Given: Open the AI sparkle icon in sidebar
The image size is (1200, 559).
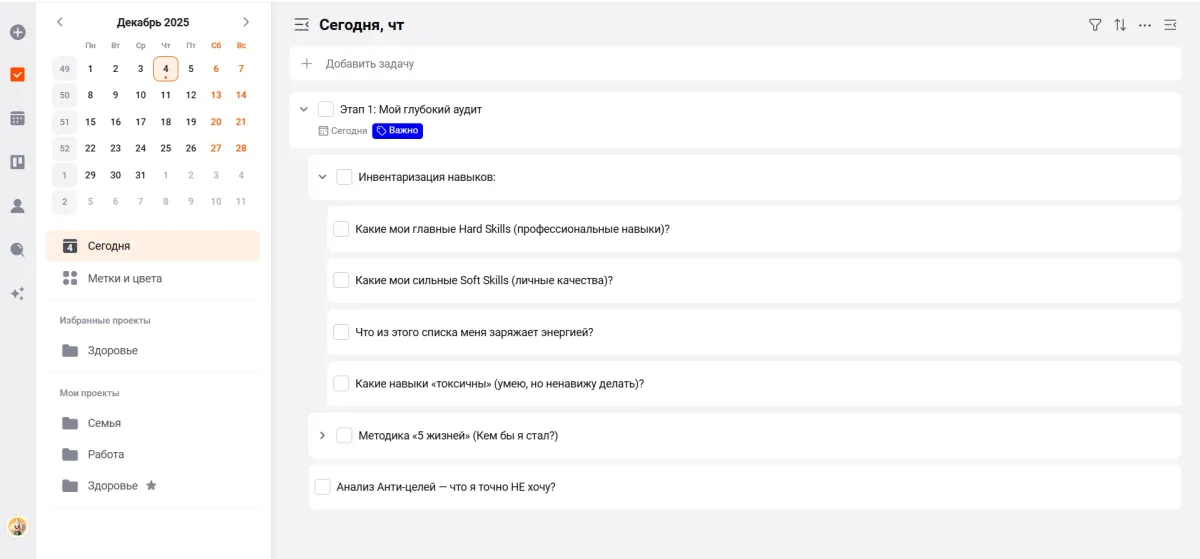Looking at the screenshot, I should pyautogui.click(x=17, y=294).
